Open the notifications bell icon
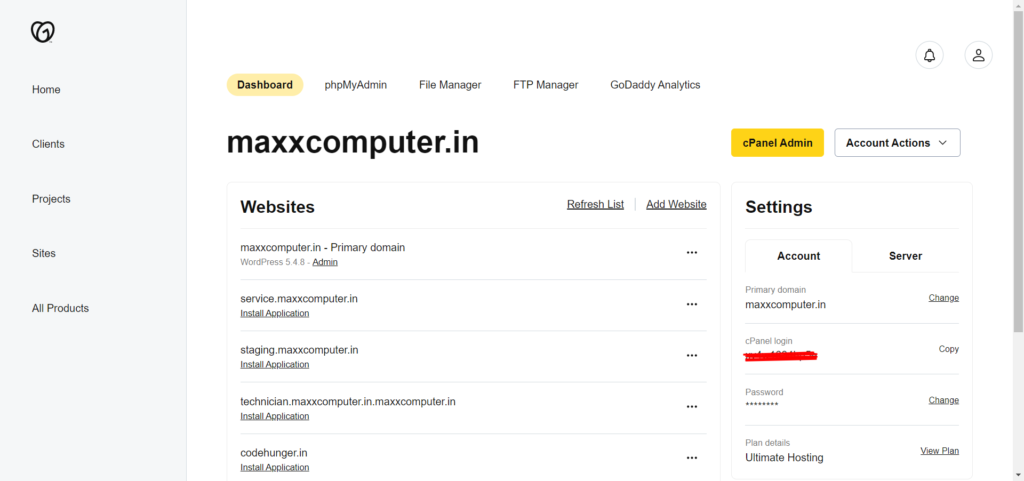This screenshot has height=481, width=1024. (929, 55)
